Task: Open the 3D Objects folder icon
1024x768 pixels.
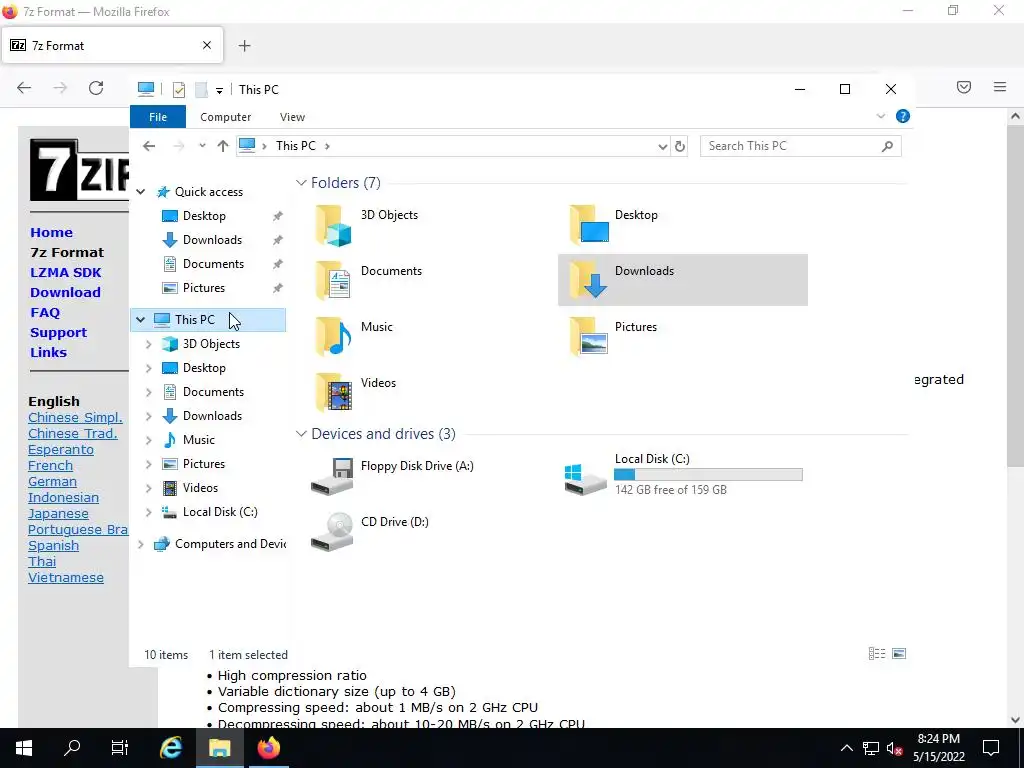Action: click(x=334, y=225)
